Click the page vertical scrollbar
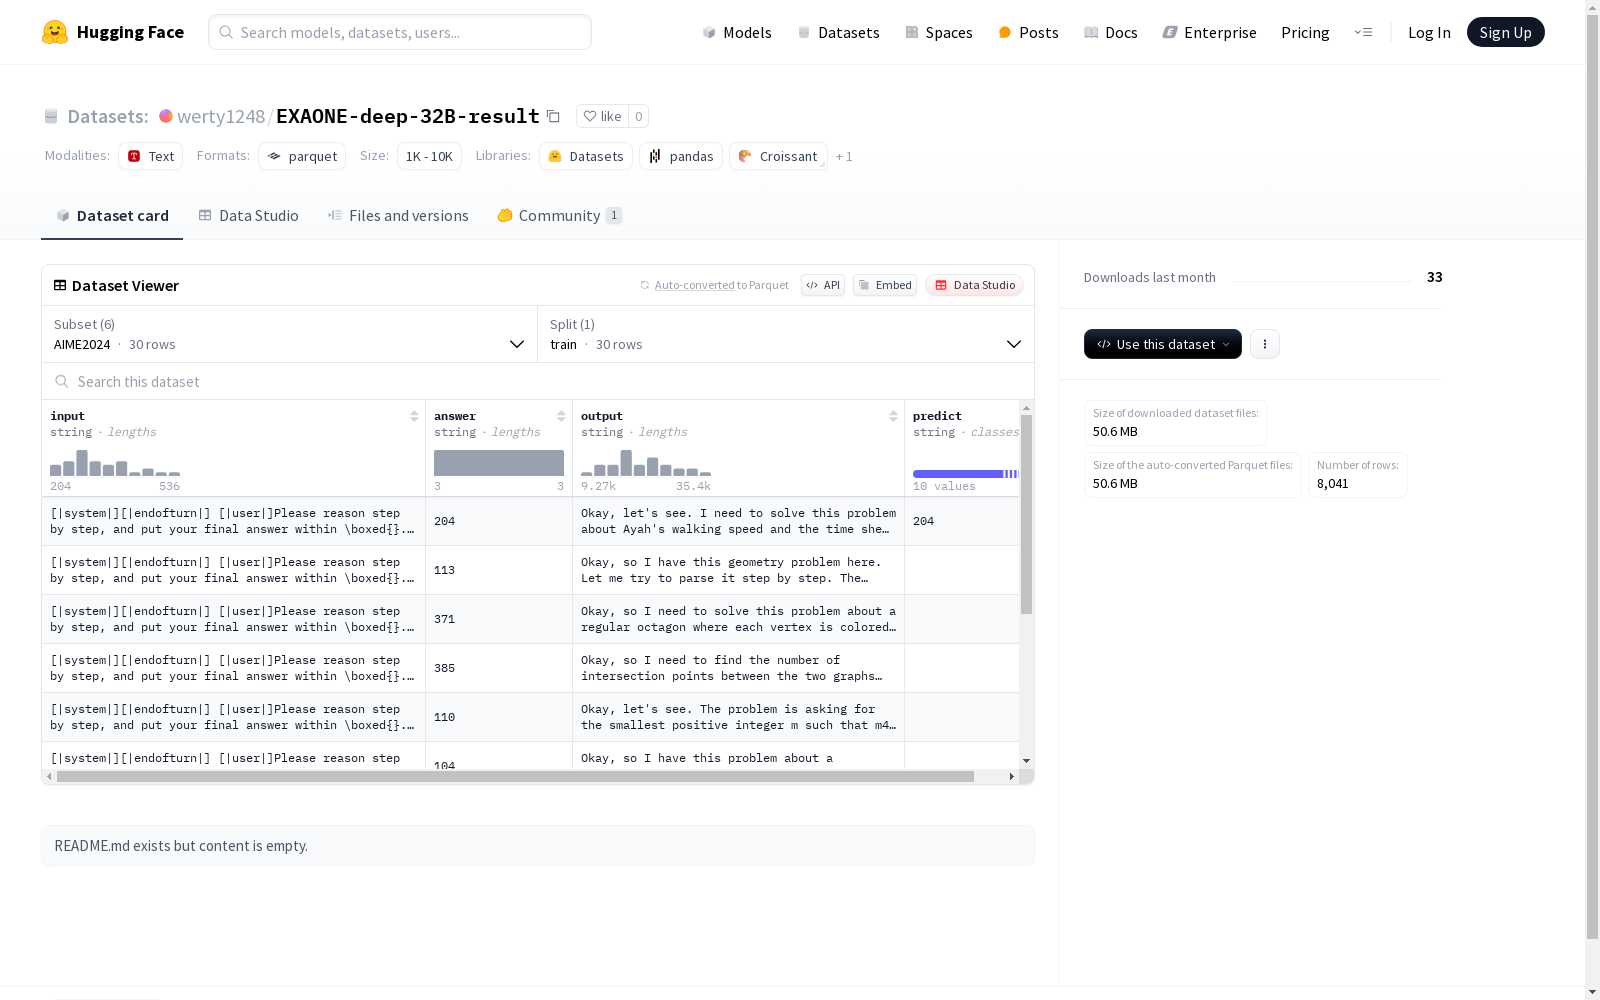Image resolution: width=1600 pixels, height=1000 pixels. click(x=1592, y=478)
